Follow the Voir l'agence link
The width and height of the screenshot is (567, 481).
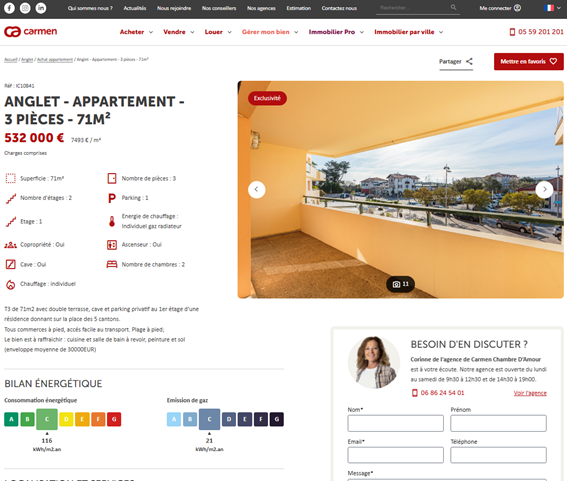coord(530,393)
